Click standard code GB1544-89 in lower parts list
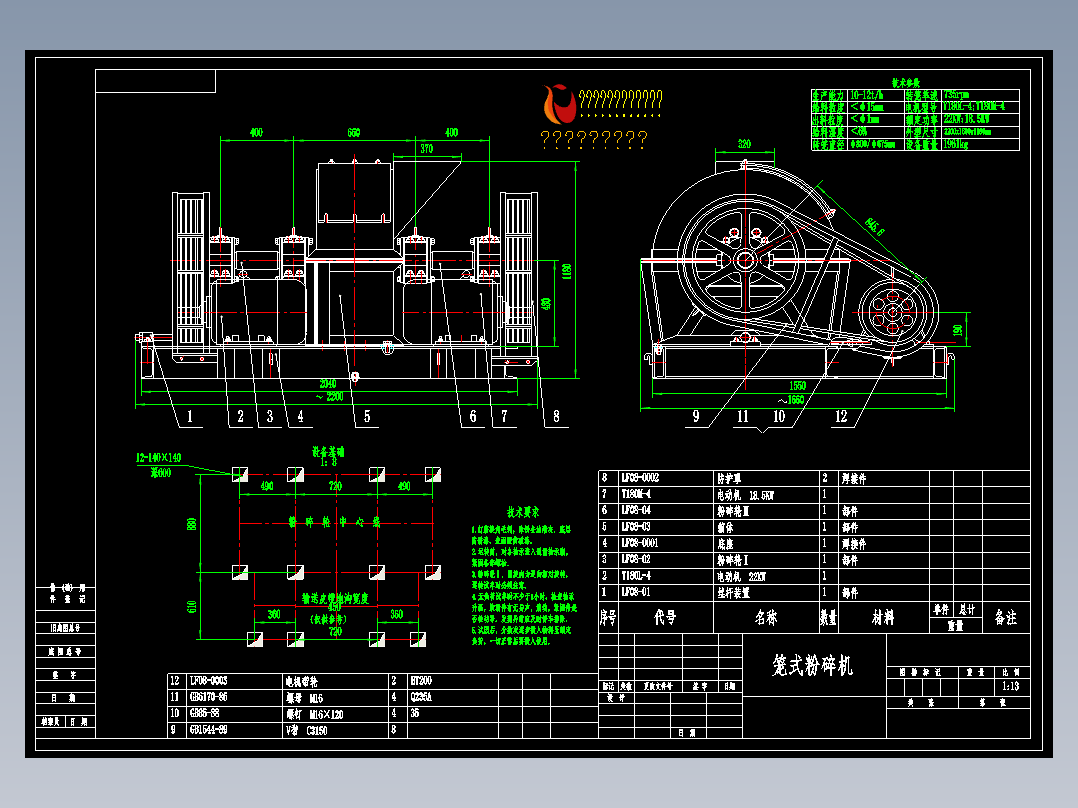This screenshot has width=1078, height=808. pyautogui.click(x=208, y=730)
